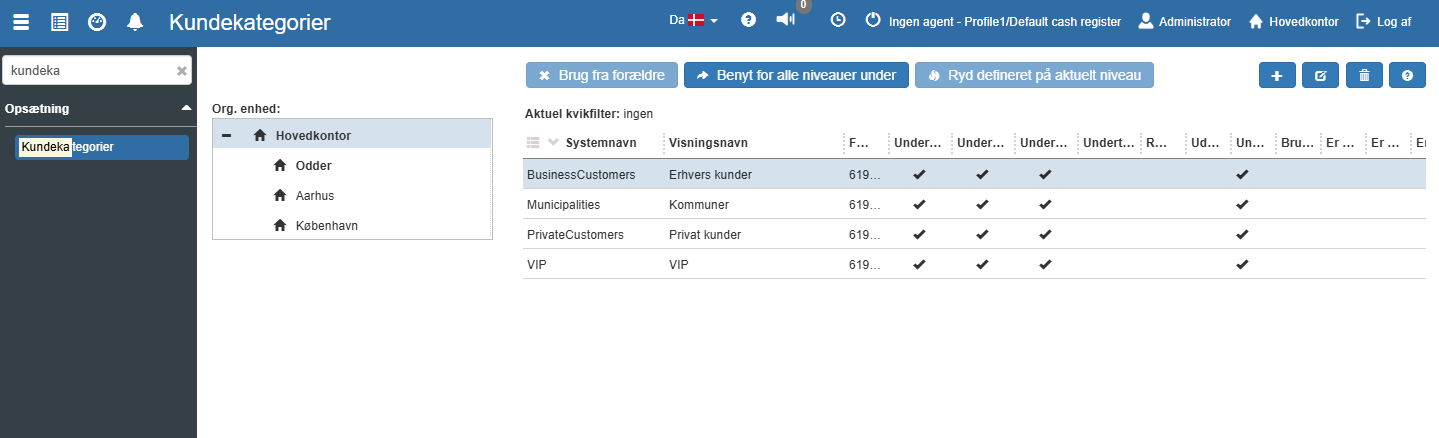Click "Benyt for alle niveauer under" button

(x=796, y=75)
